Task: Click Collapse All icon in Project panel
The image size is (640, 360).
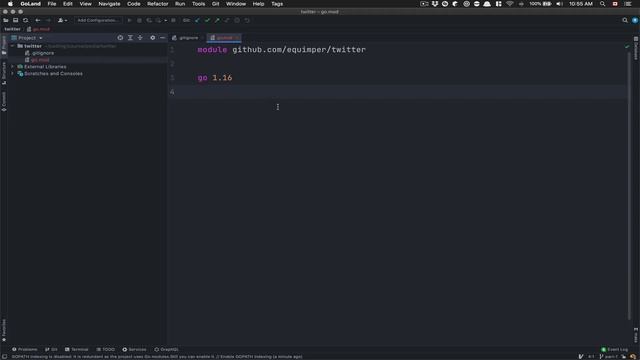Action: pos(140,38)
